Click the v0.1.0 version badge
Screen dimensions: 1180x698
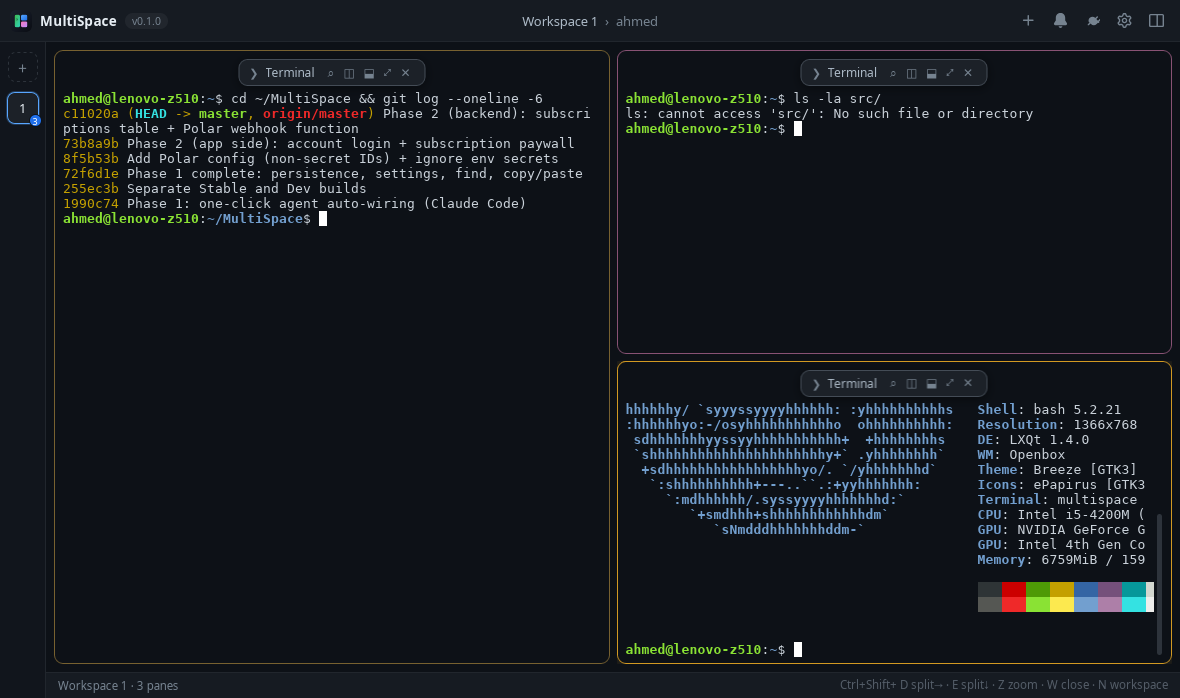(146, 21)
